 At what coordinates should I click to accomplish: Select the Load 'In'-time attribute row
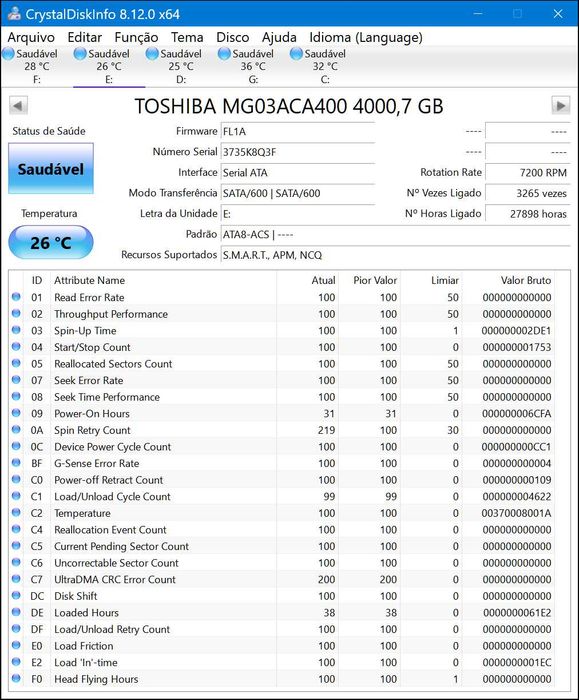pyautogui.click(x=282, y=662)
